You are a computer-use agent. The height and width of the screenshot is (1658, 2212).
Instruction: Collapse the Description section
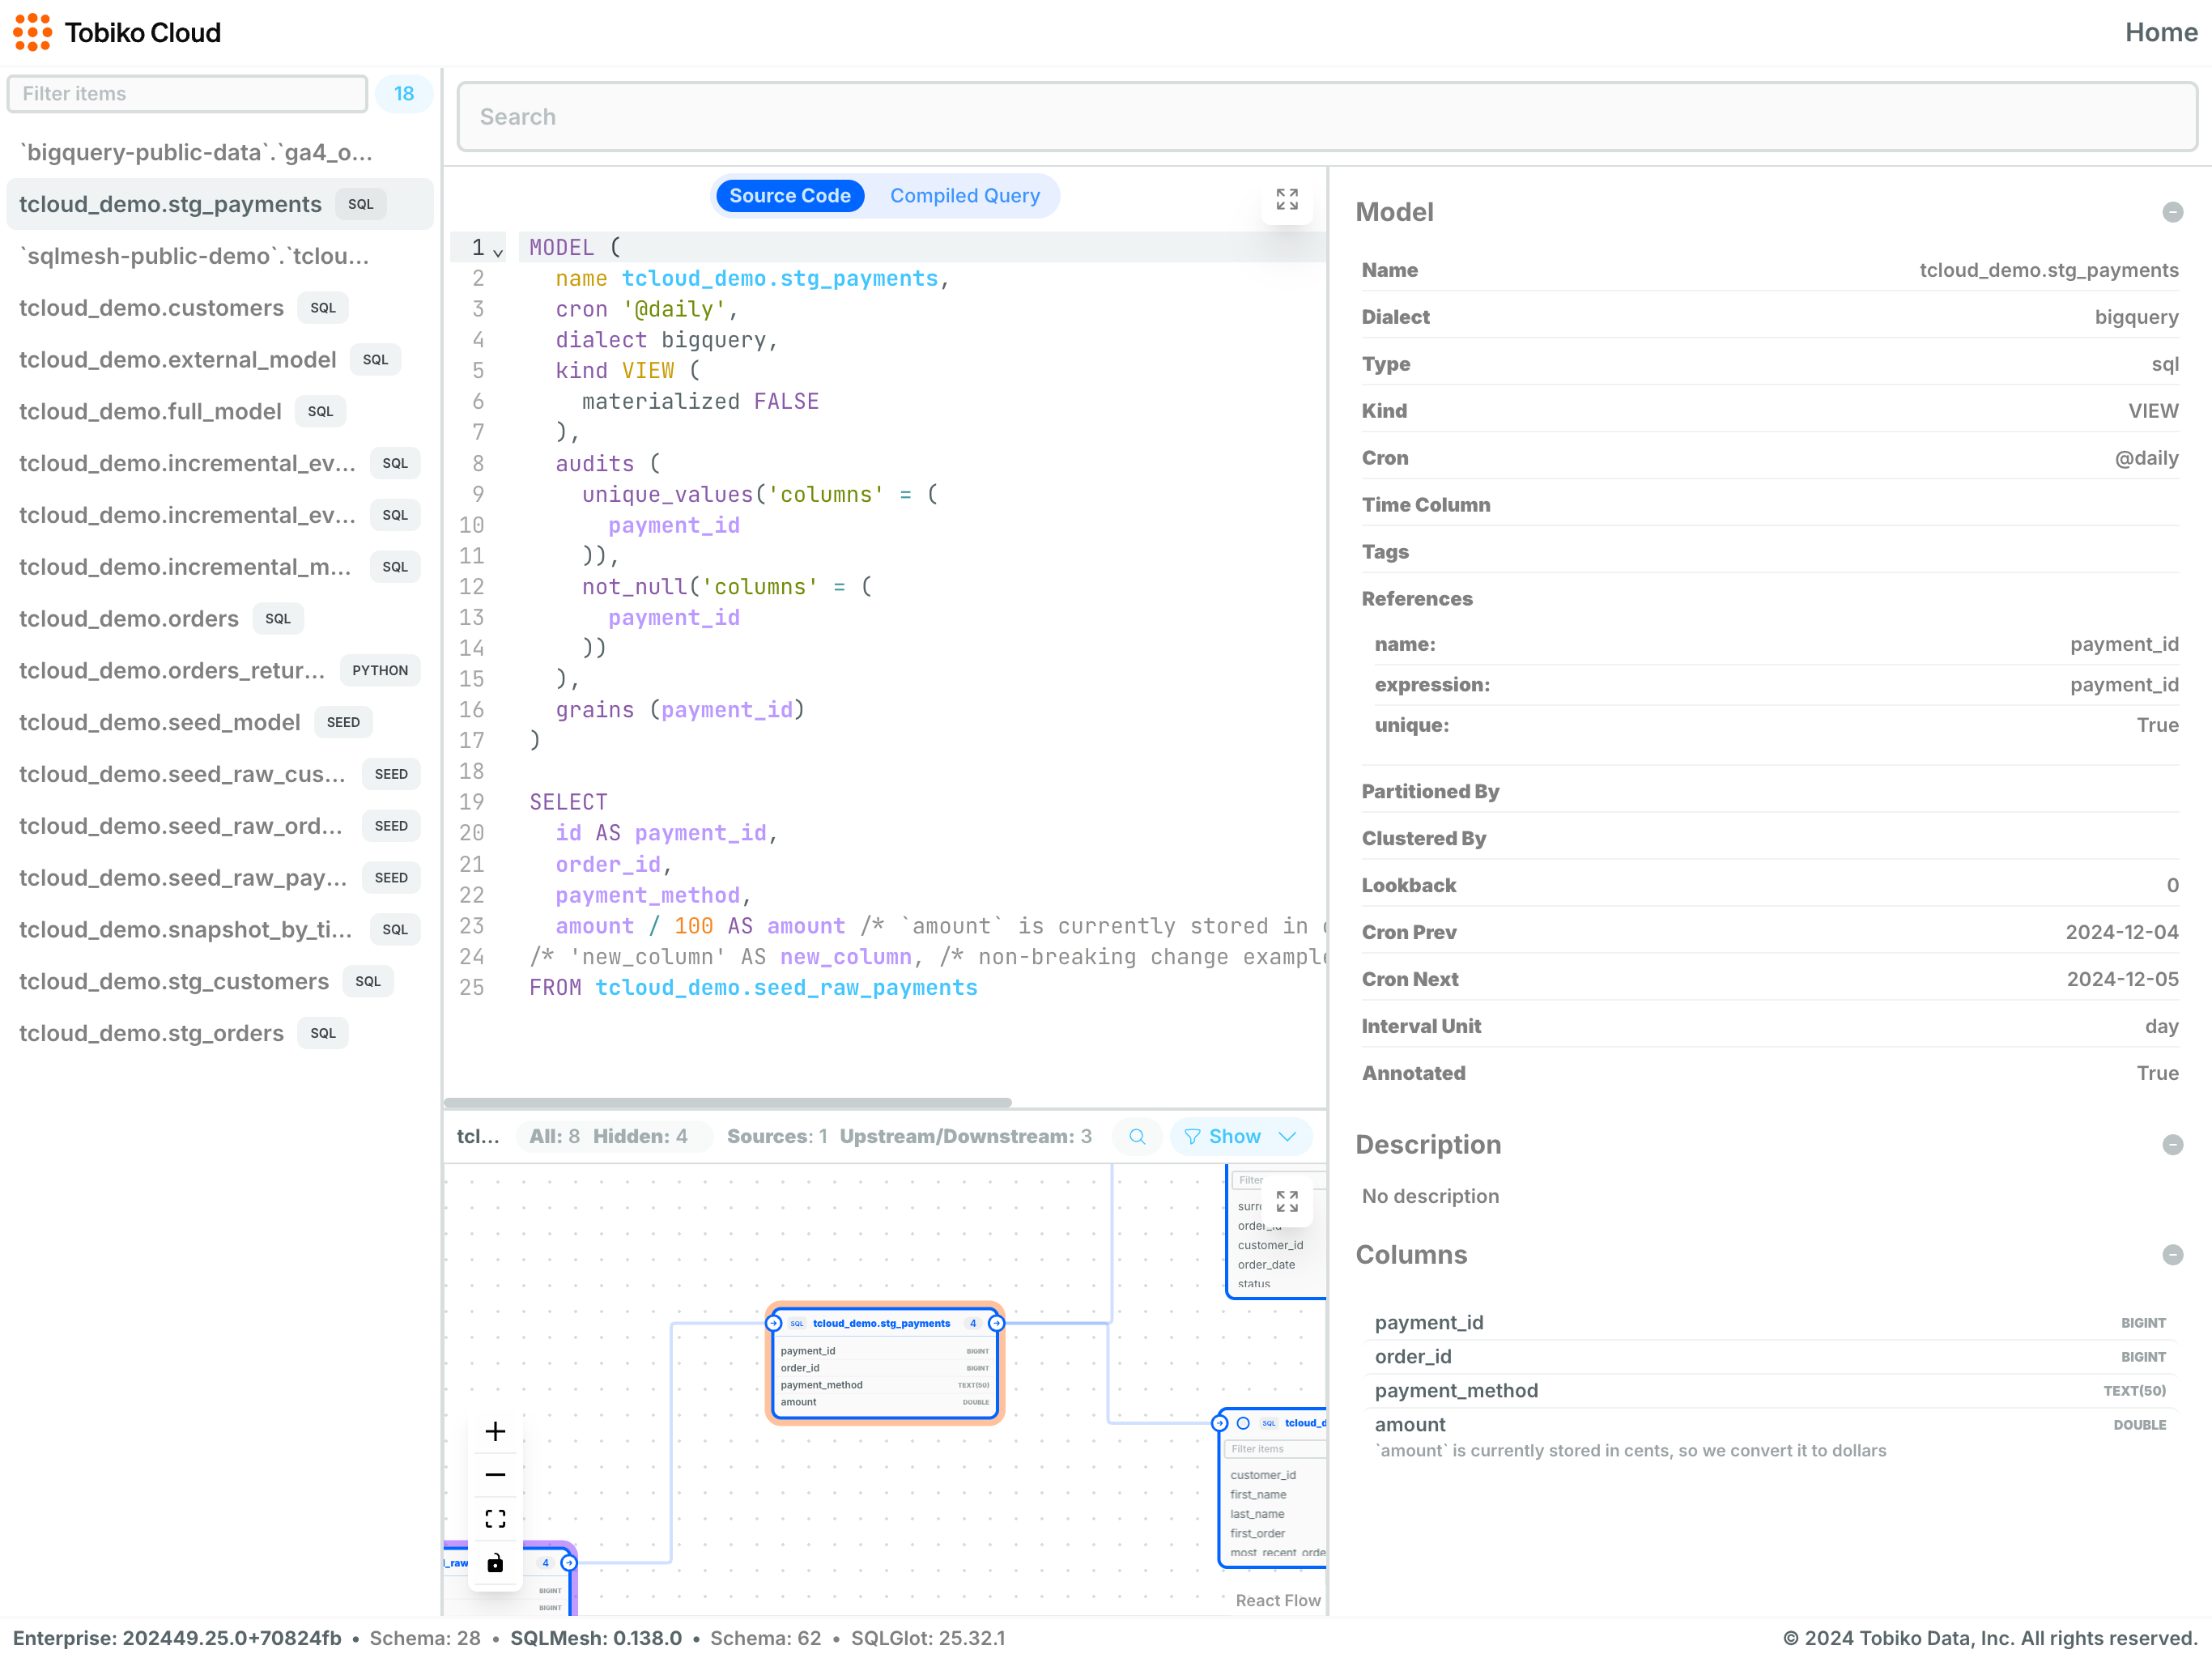(2172, 1144)
